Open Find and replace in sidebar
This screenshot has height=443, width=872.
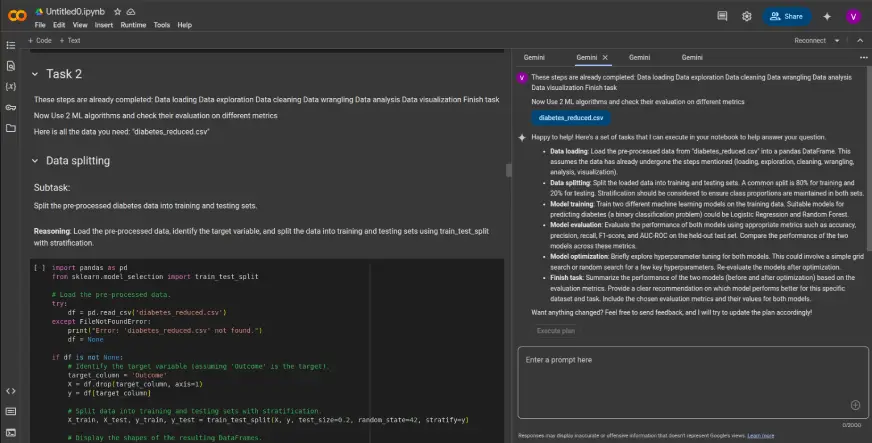[11, 66]
